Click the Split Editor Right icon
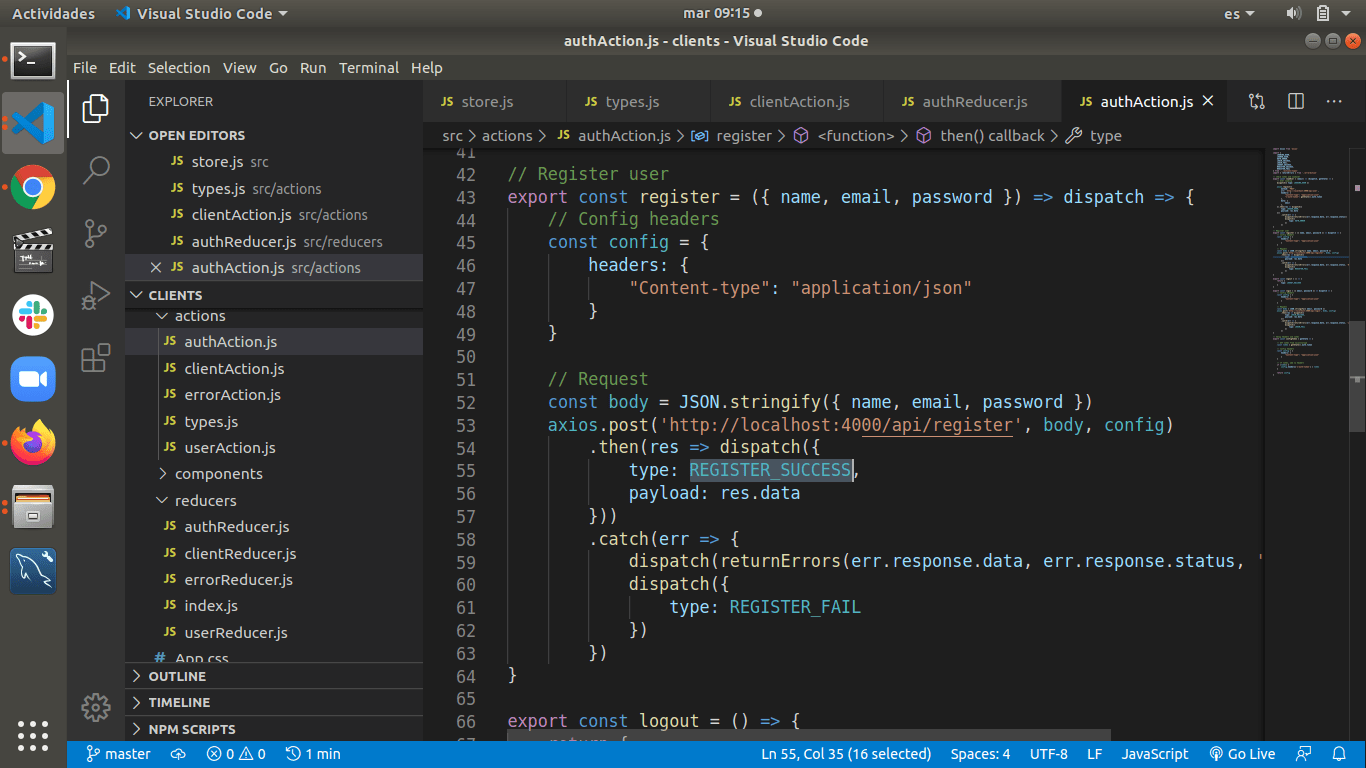 point(1296,101)
